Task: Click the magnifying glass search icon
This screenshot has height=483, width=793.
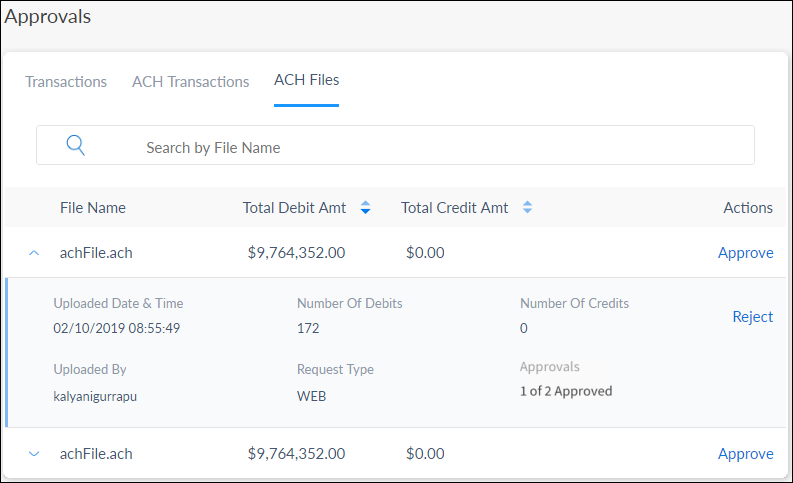Action: [76, 145]
